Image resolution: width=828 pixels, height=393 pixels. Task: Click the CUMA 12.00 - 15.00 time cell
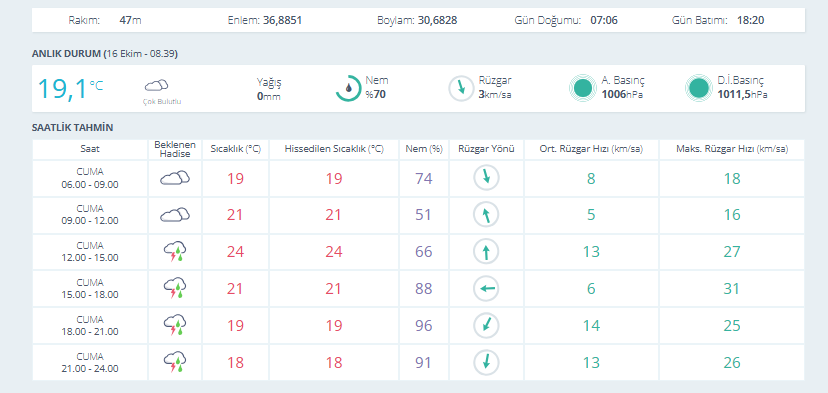(90, 252)
